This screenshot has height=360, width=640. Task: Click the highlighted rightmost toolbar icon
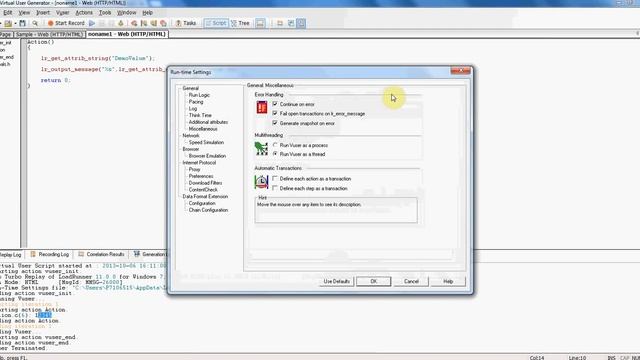click(301, 23)
